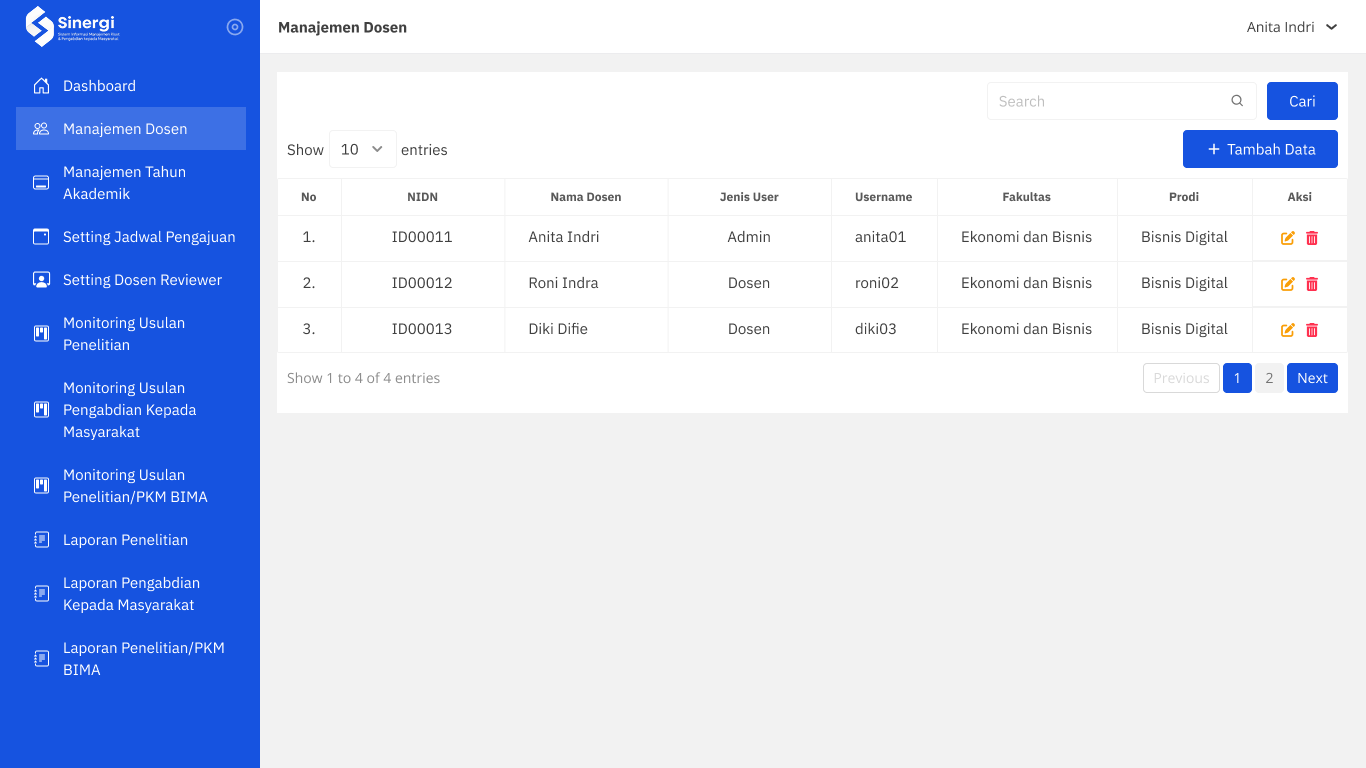The image size is (1366, 768).
Task: Click the Cari button
Action: [1302, 101]
